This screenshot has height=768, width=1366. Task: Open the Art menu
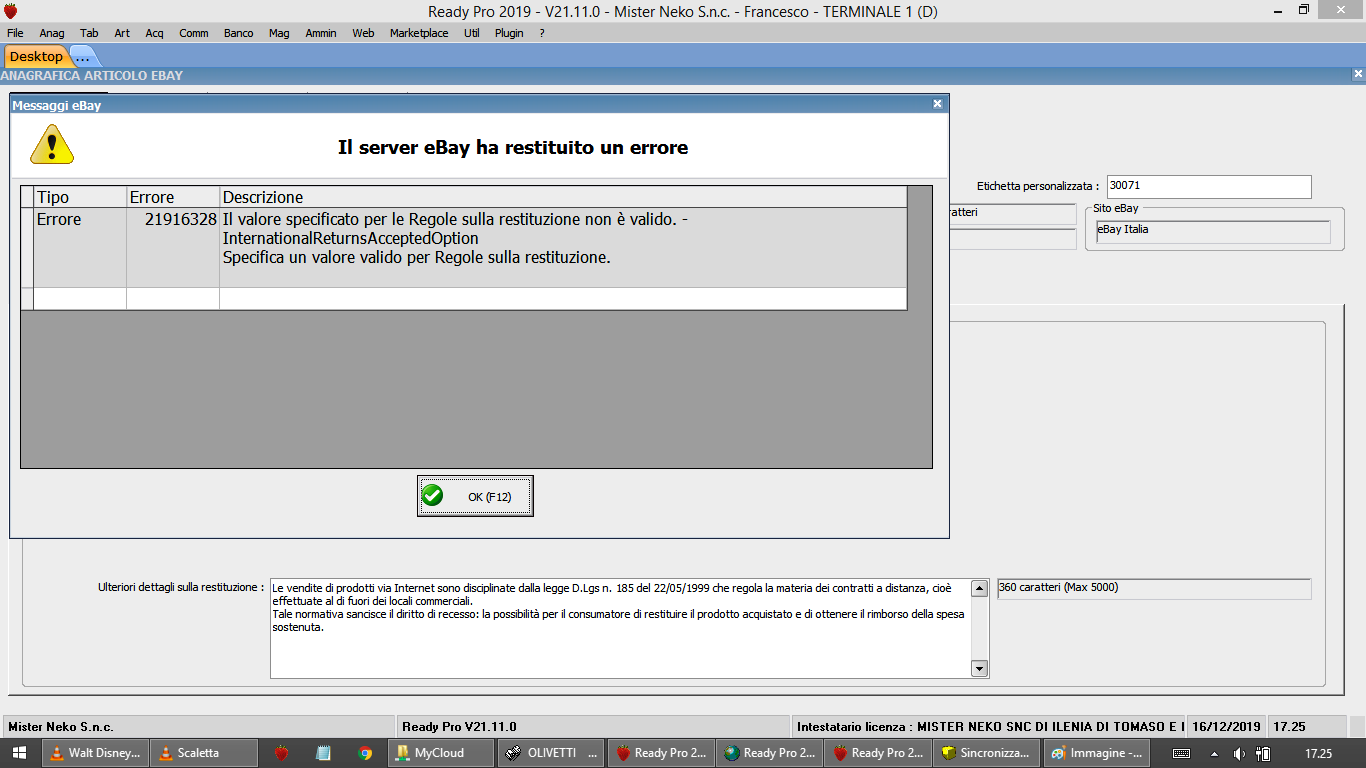pos(122,33)
